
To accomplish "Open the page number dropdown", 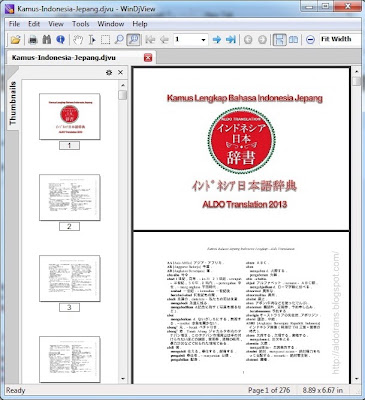I will [203, 40].
